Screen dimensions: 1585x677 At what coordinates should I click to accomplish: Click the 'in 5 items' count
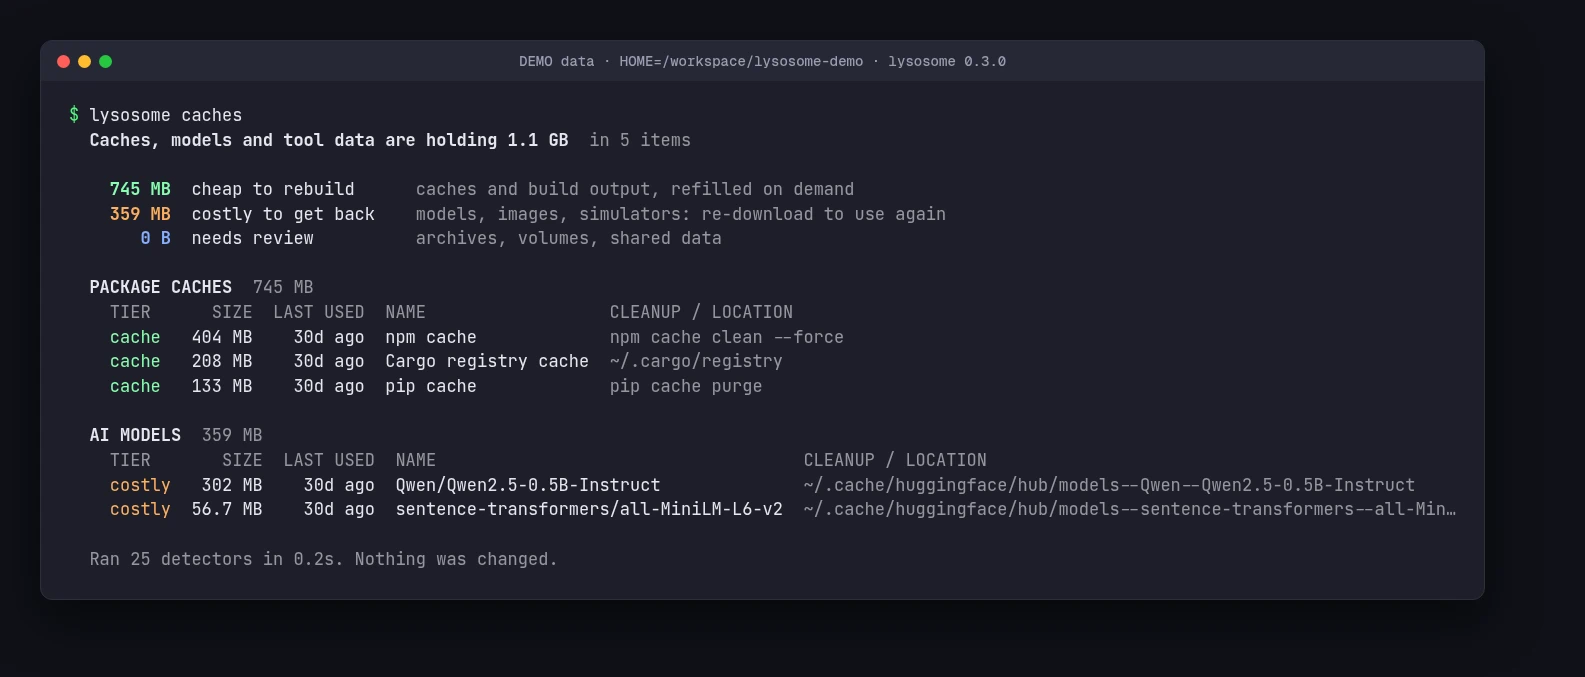640,140
